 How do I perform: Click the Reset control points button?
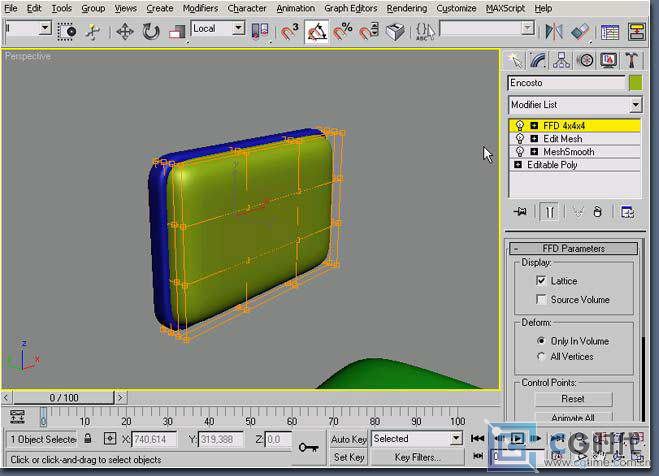click(573, 399)
